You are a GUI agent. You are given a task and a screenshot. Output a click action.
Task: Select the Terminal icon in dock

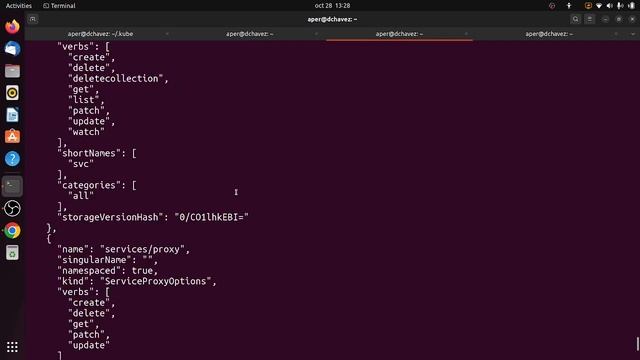[x=12, y=186]
